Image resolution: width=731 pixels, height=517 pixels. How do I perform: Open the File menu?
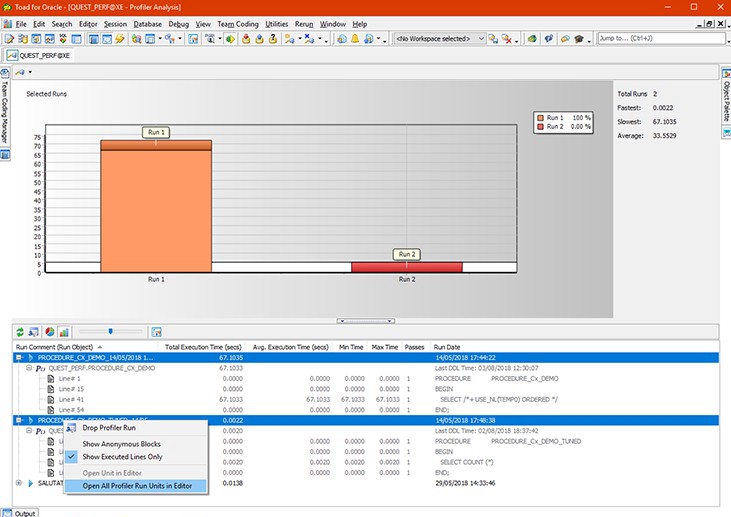click(21, 24)
